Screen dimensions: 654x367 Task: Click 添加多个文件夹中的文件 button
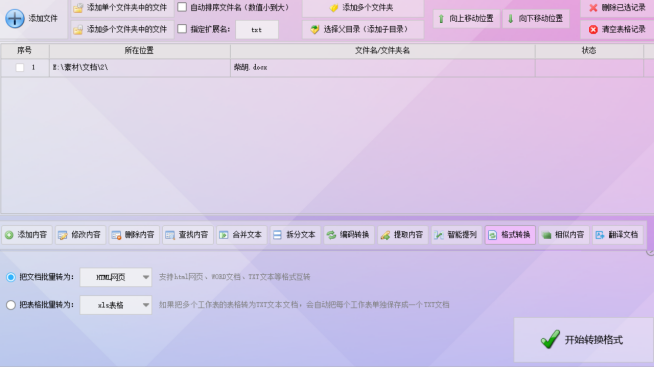coord(122,29)
